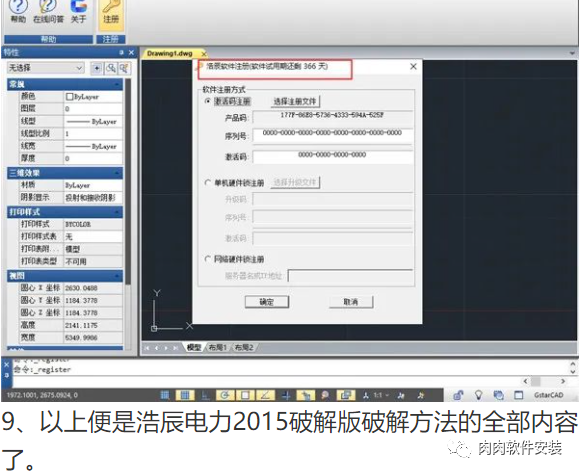The image size is (580, 474).
Task: Click command line horizontal scrollbar thumb
Action: click(536, 381)
